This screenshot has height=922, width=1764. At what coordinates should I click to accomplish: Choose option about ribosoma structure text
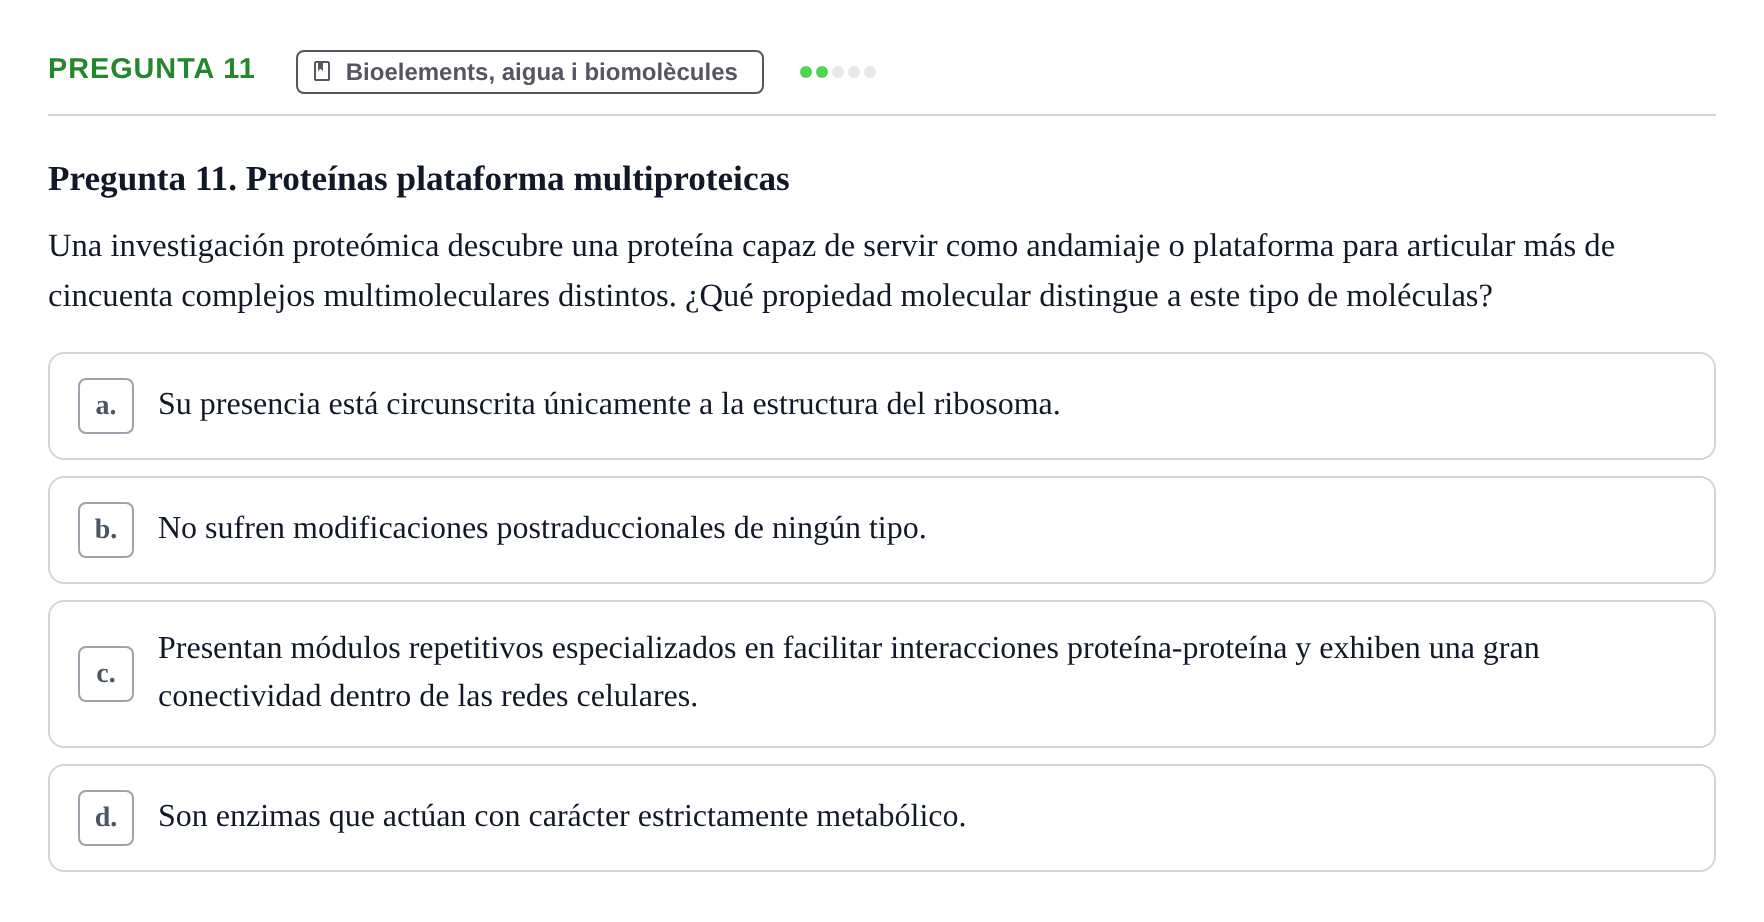point(609,404)
